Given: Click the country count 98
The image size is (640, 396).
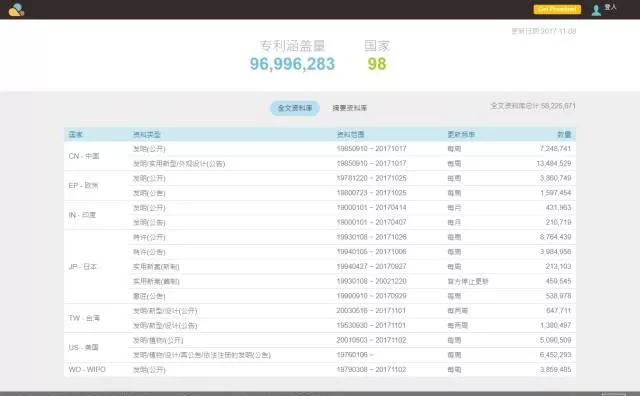Looking at the screenshot, I should tap(377, 64).
